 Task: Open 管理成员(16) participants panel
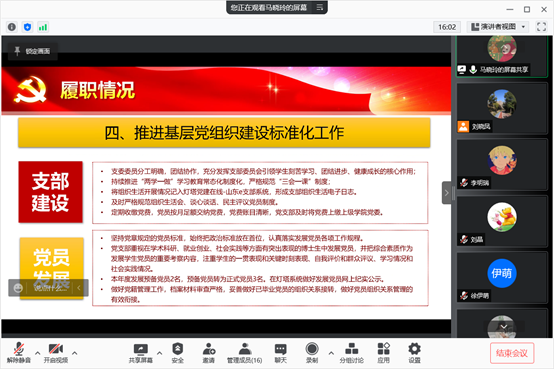[244, 353]
